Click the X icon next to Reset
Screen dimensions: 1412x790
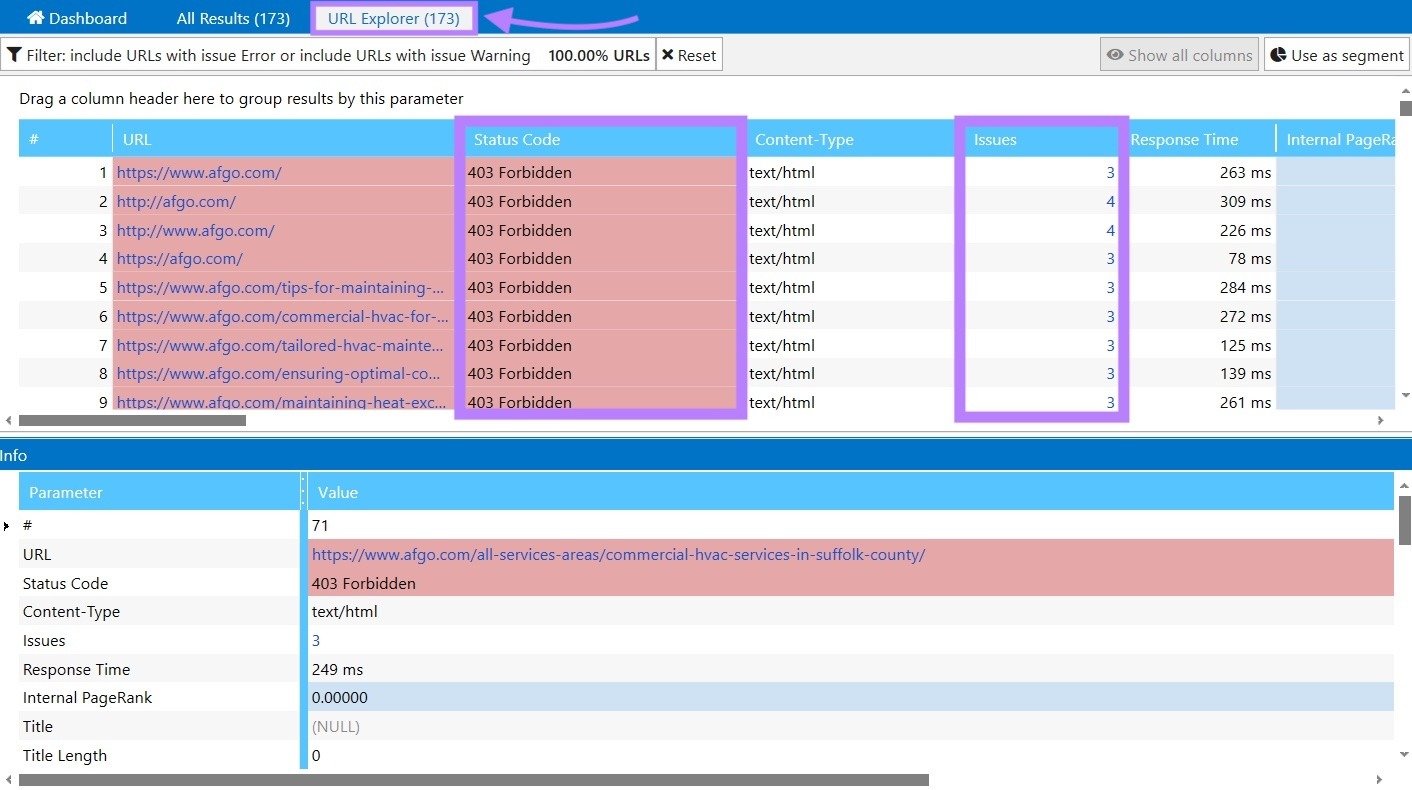pos(668,54)
